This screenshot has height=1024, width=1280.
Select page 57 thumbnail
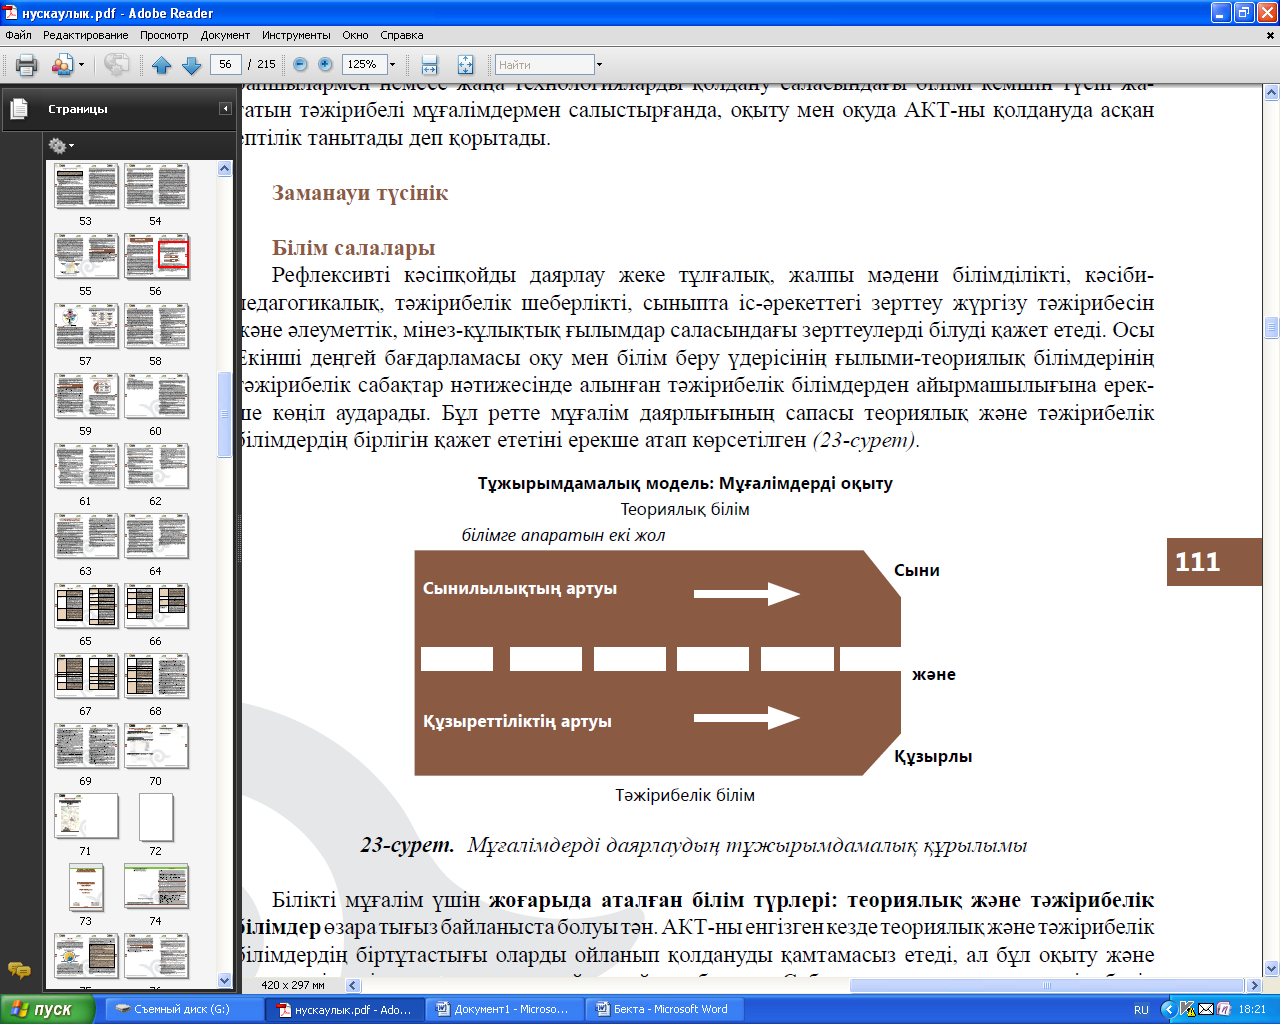(85, 326)
